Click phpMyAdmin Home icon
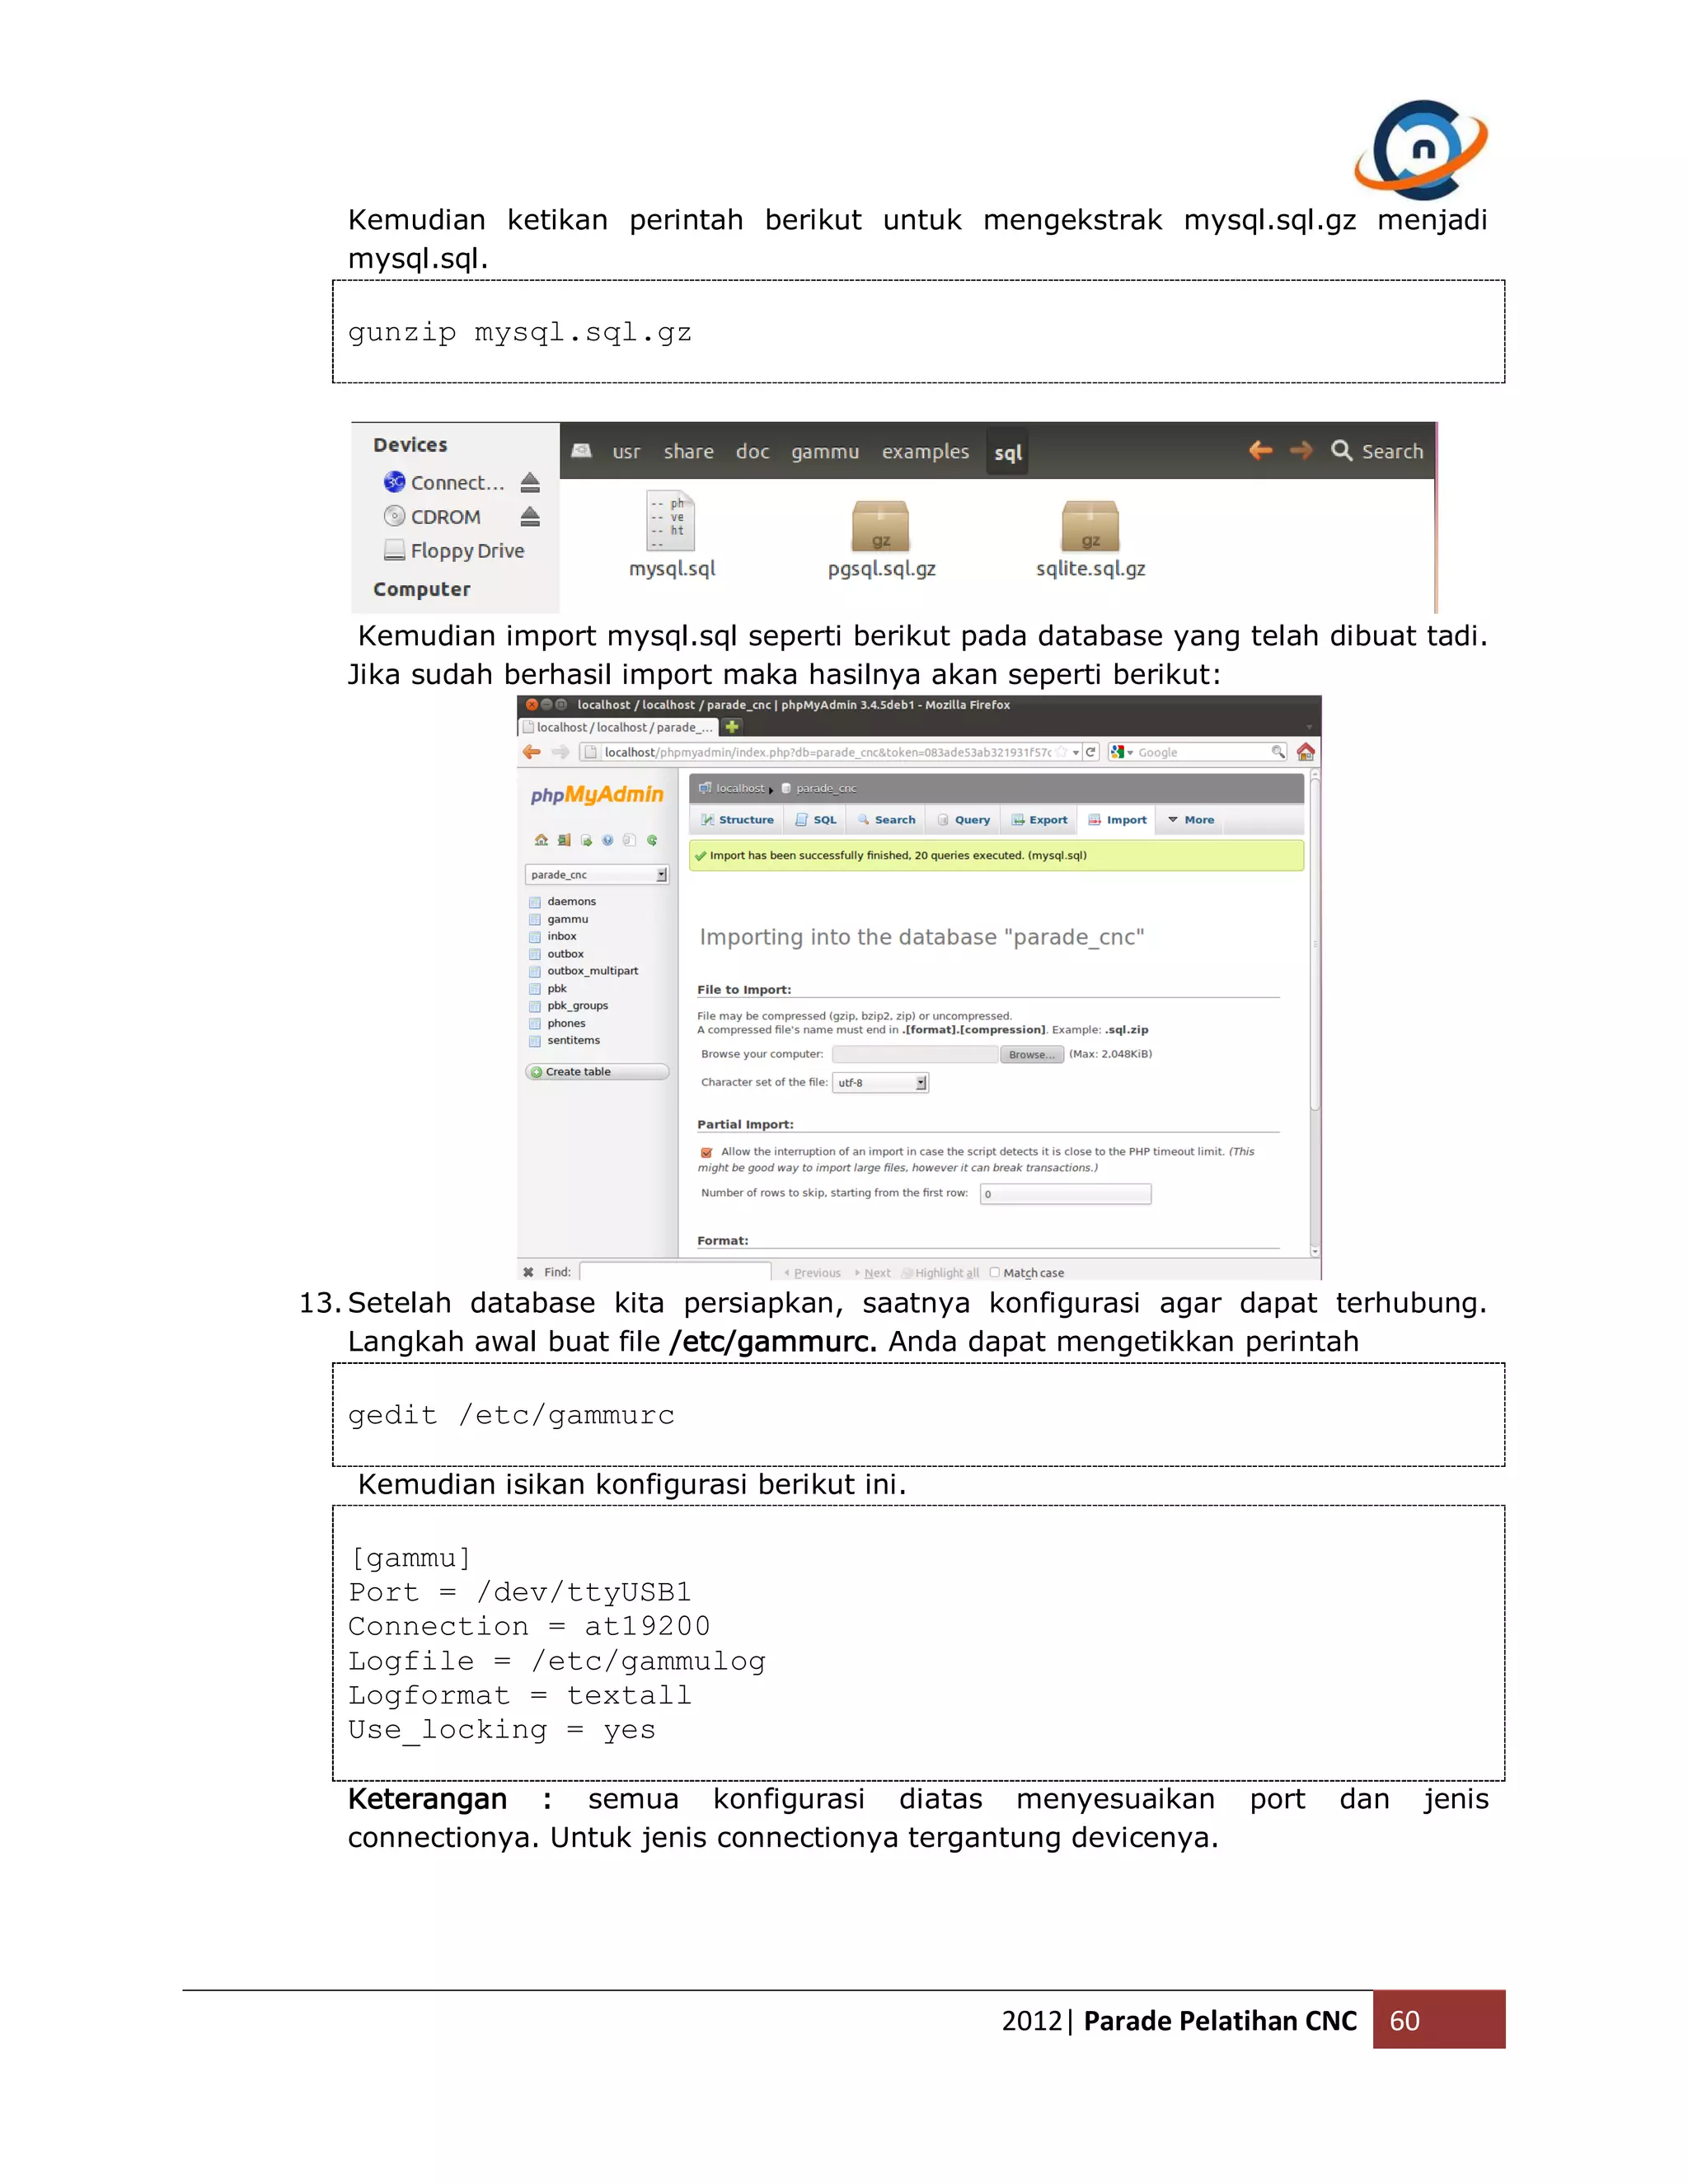 tap(541, 840)
